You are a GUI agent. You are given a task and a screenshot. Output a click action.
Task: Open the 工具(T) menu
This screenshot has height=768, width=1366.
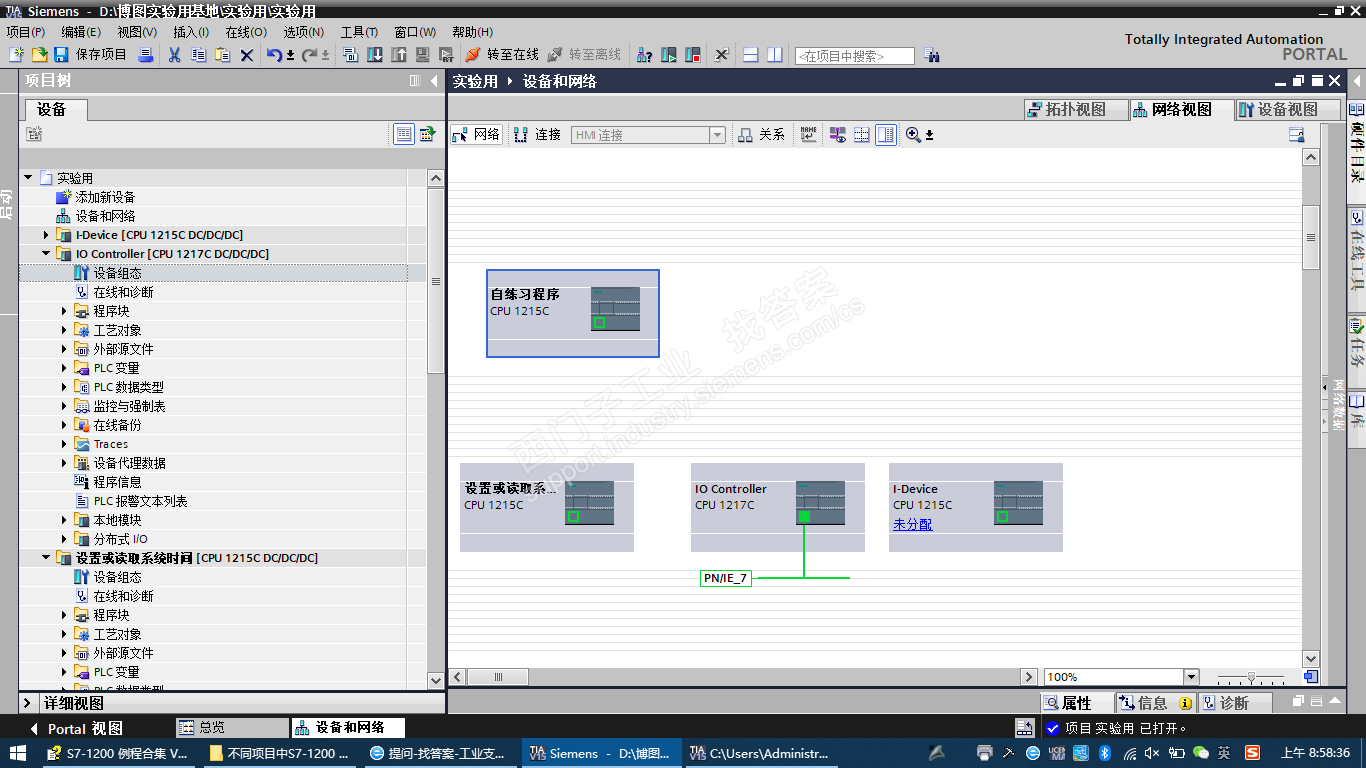359,32
